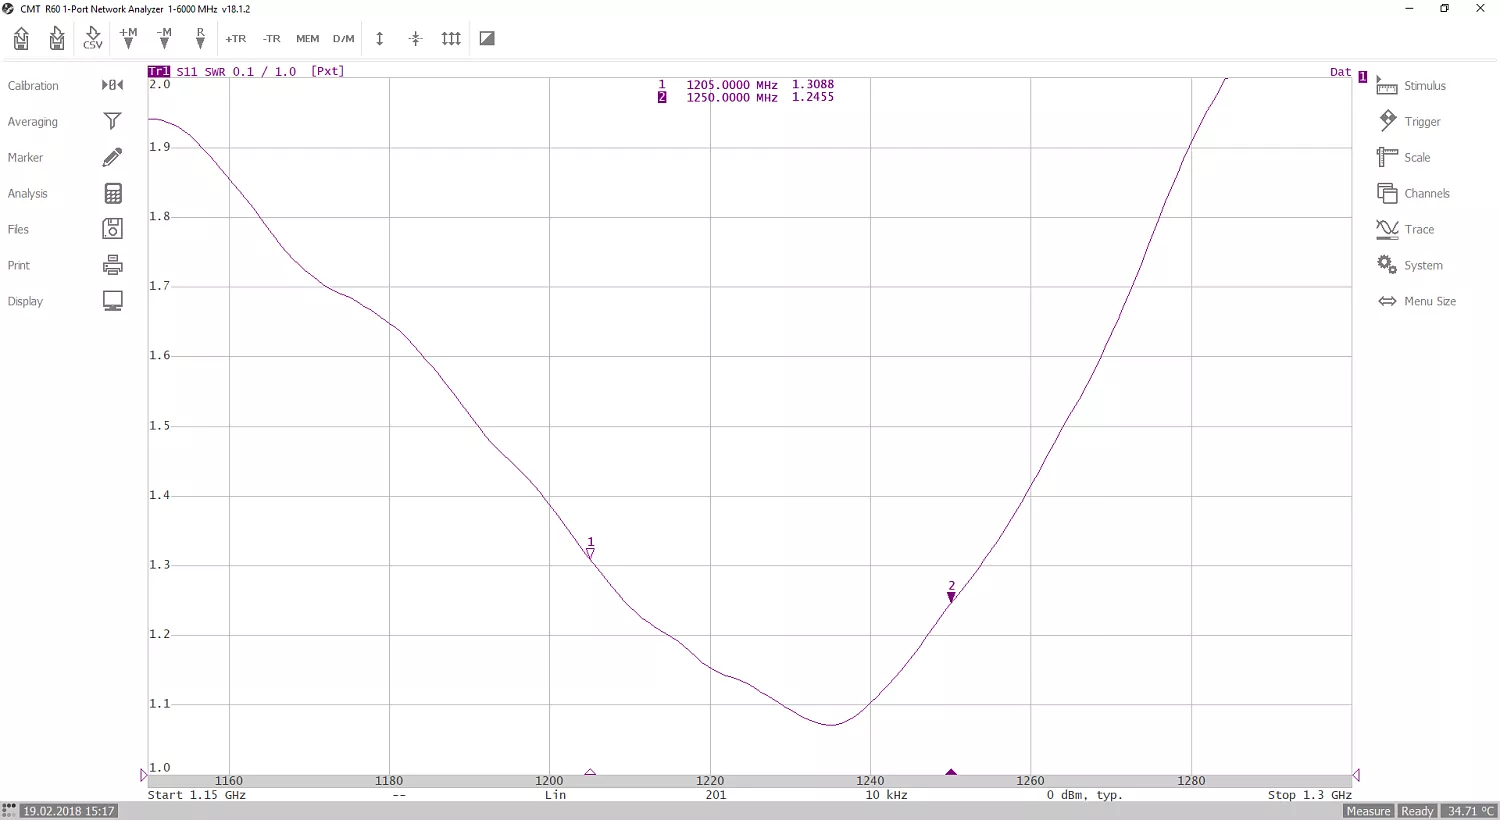Delete a trace with -TR
This screenshot has height=820, width=1500.
pyautogui.click(x=271, y=39)
